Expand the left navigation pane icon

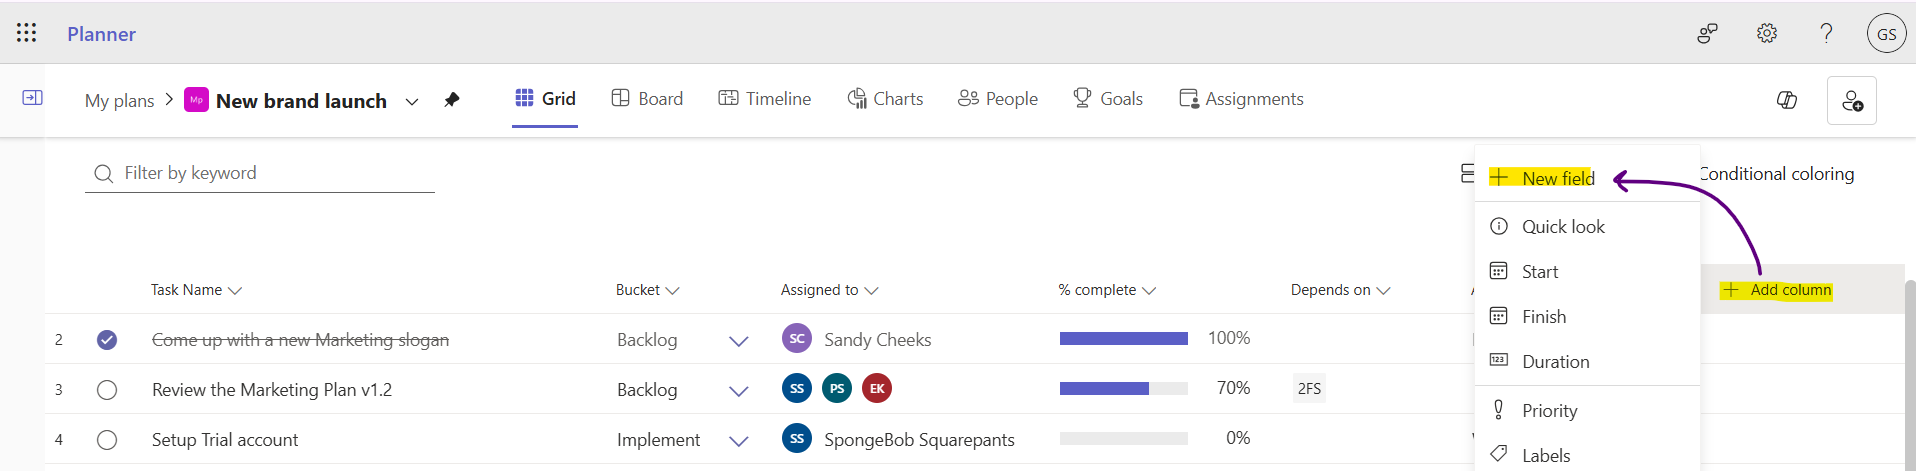32,98
